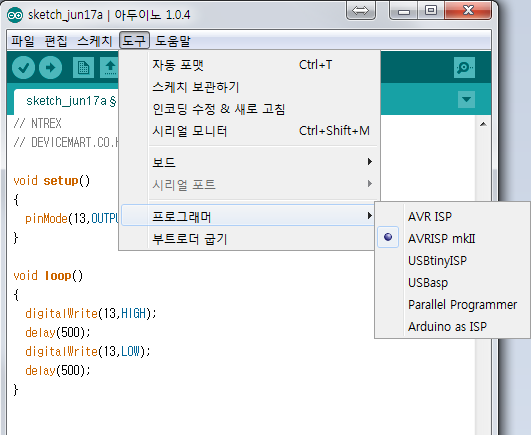Click the void loop() line
This screenshot has height=435, width=531.
48,276
